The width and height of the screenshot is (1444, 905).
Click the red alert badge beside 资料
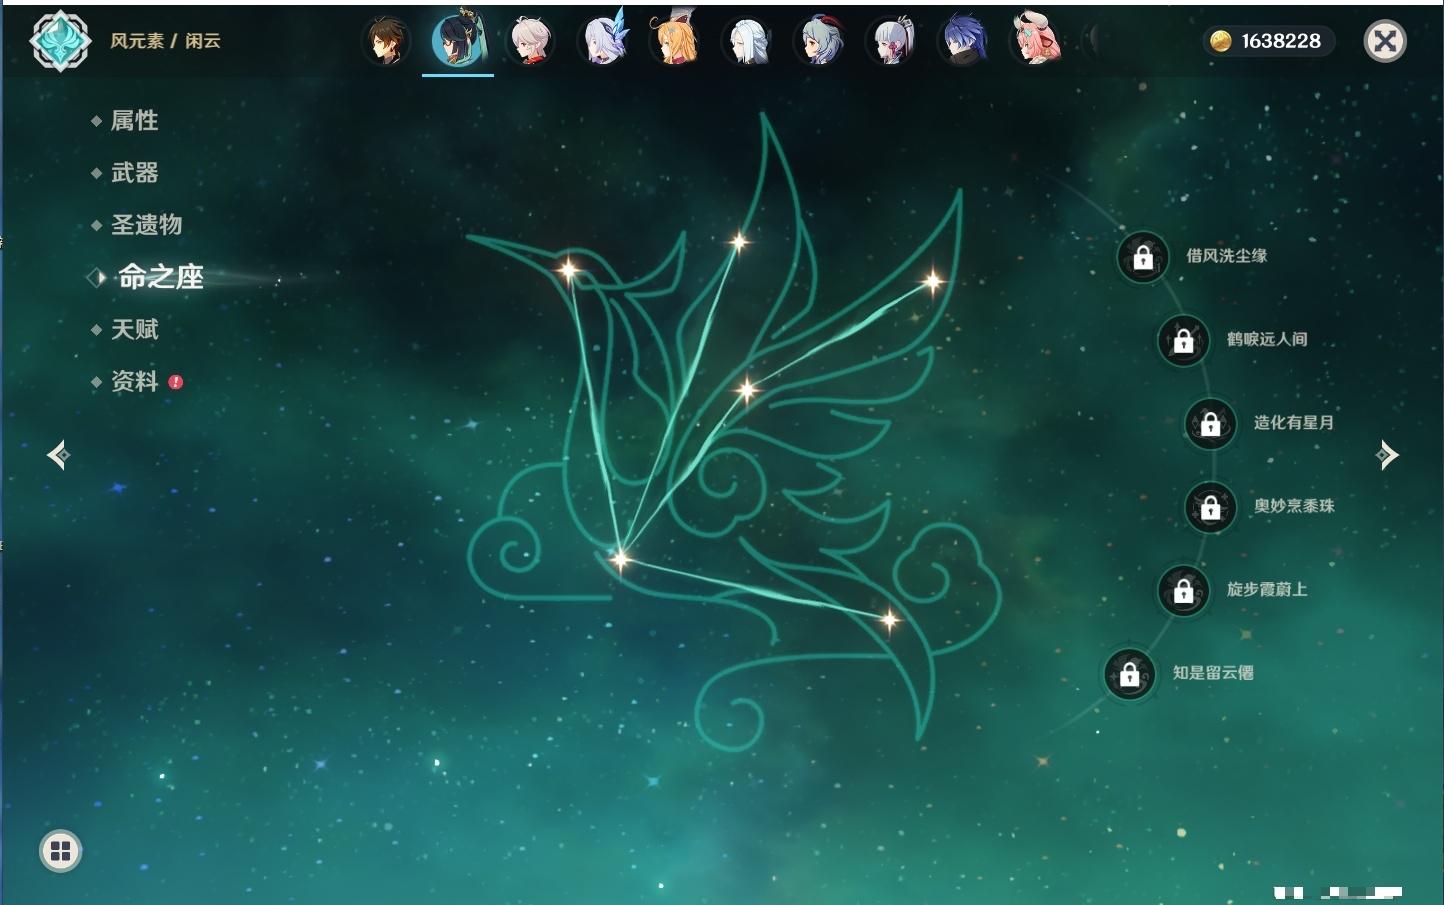(x=176, y=381)
